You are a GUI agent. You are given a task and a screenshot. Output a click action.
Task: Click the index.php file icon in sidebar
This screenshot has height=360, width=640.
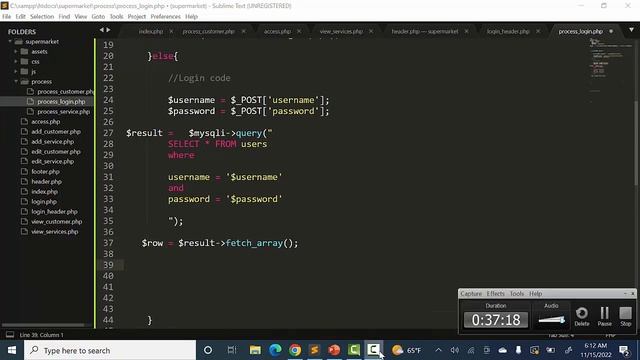(24, 191)
